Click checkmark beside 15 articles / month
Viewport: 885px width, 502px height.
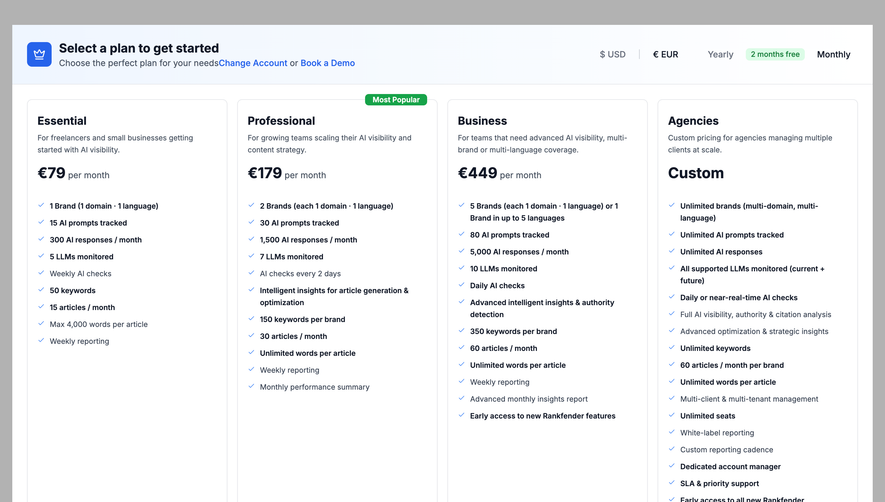click(x=41, y=307)
